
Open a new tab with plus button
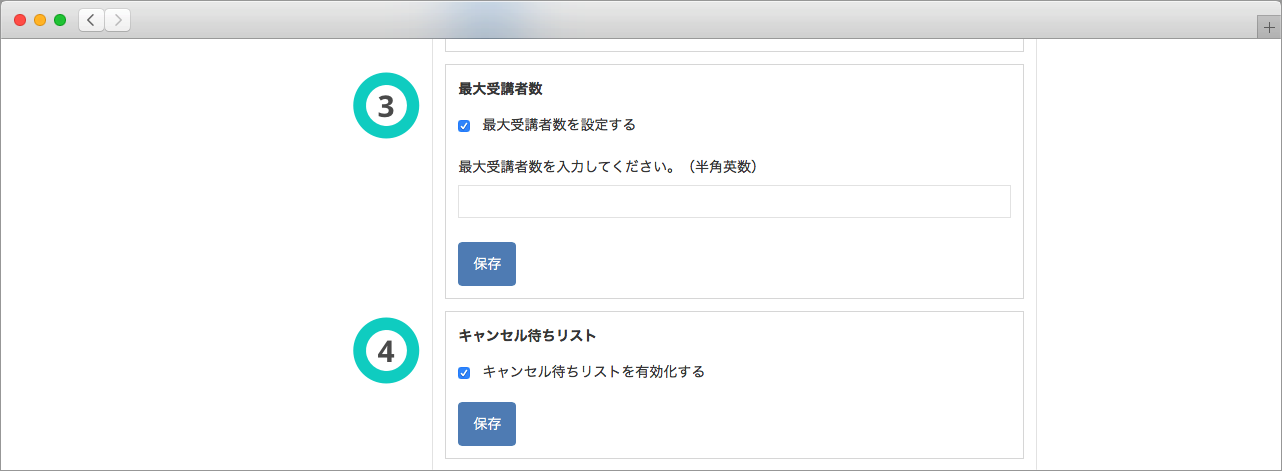click(x=1269, y=28)
